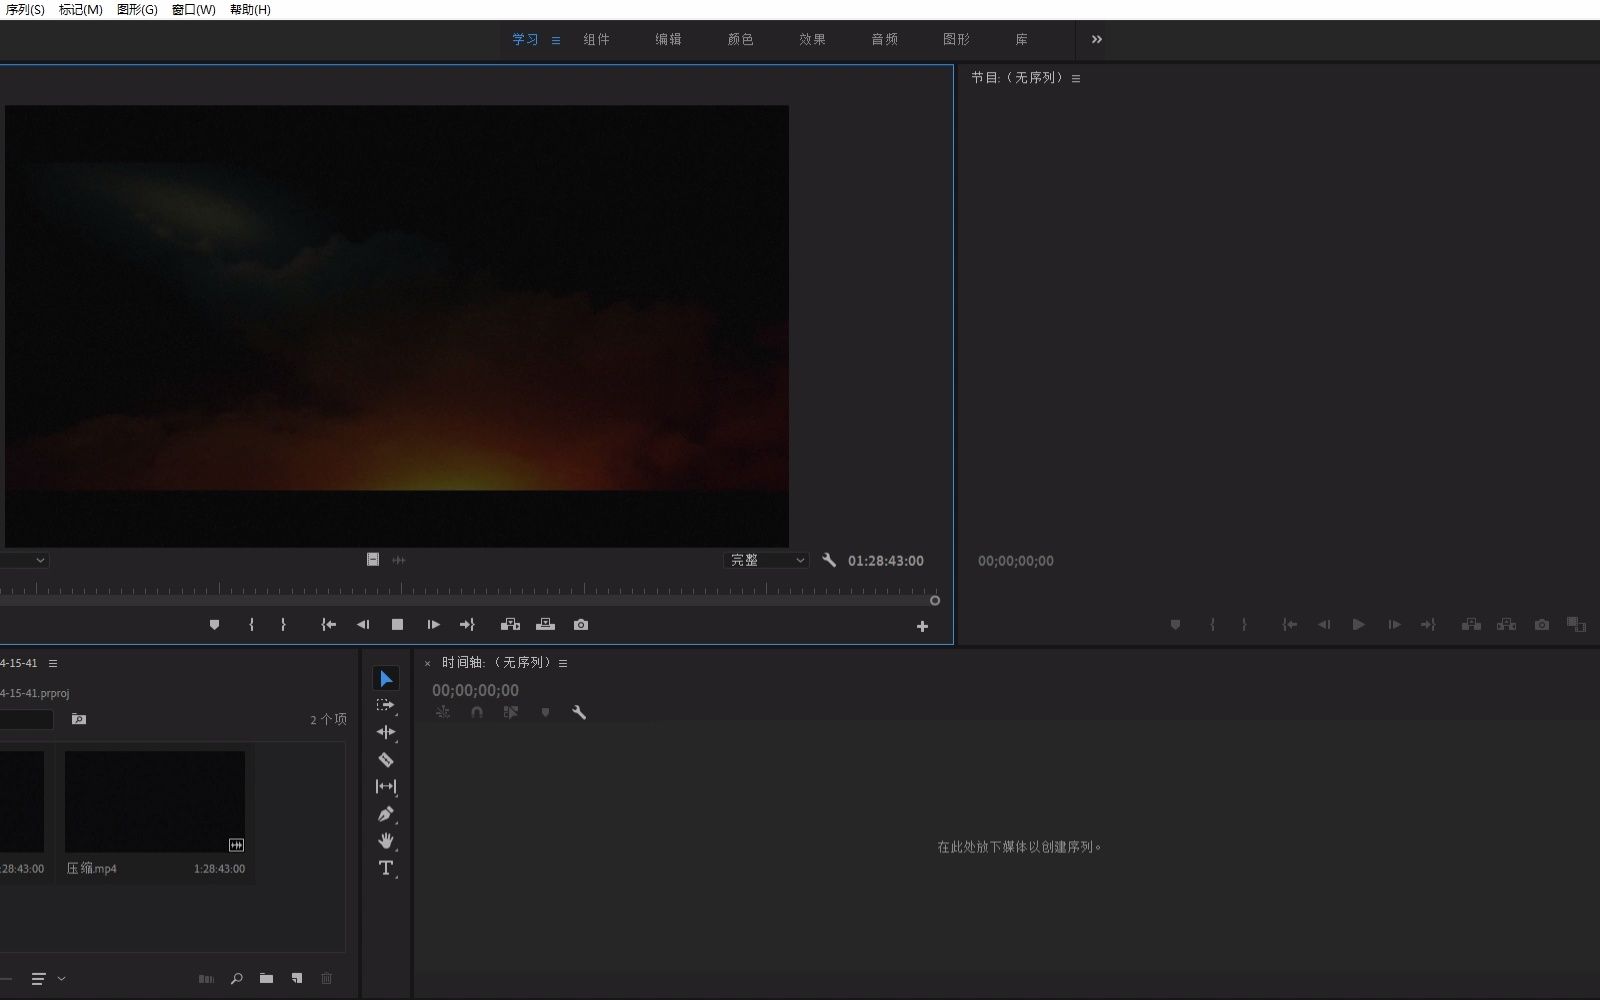Select the Type tool
Viewport: 1600px width, 1000px height.
pos(386,868)
